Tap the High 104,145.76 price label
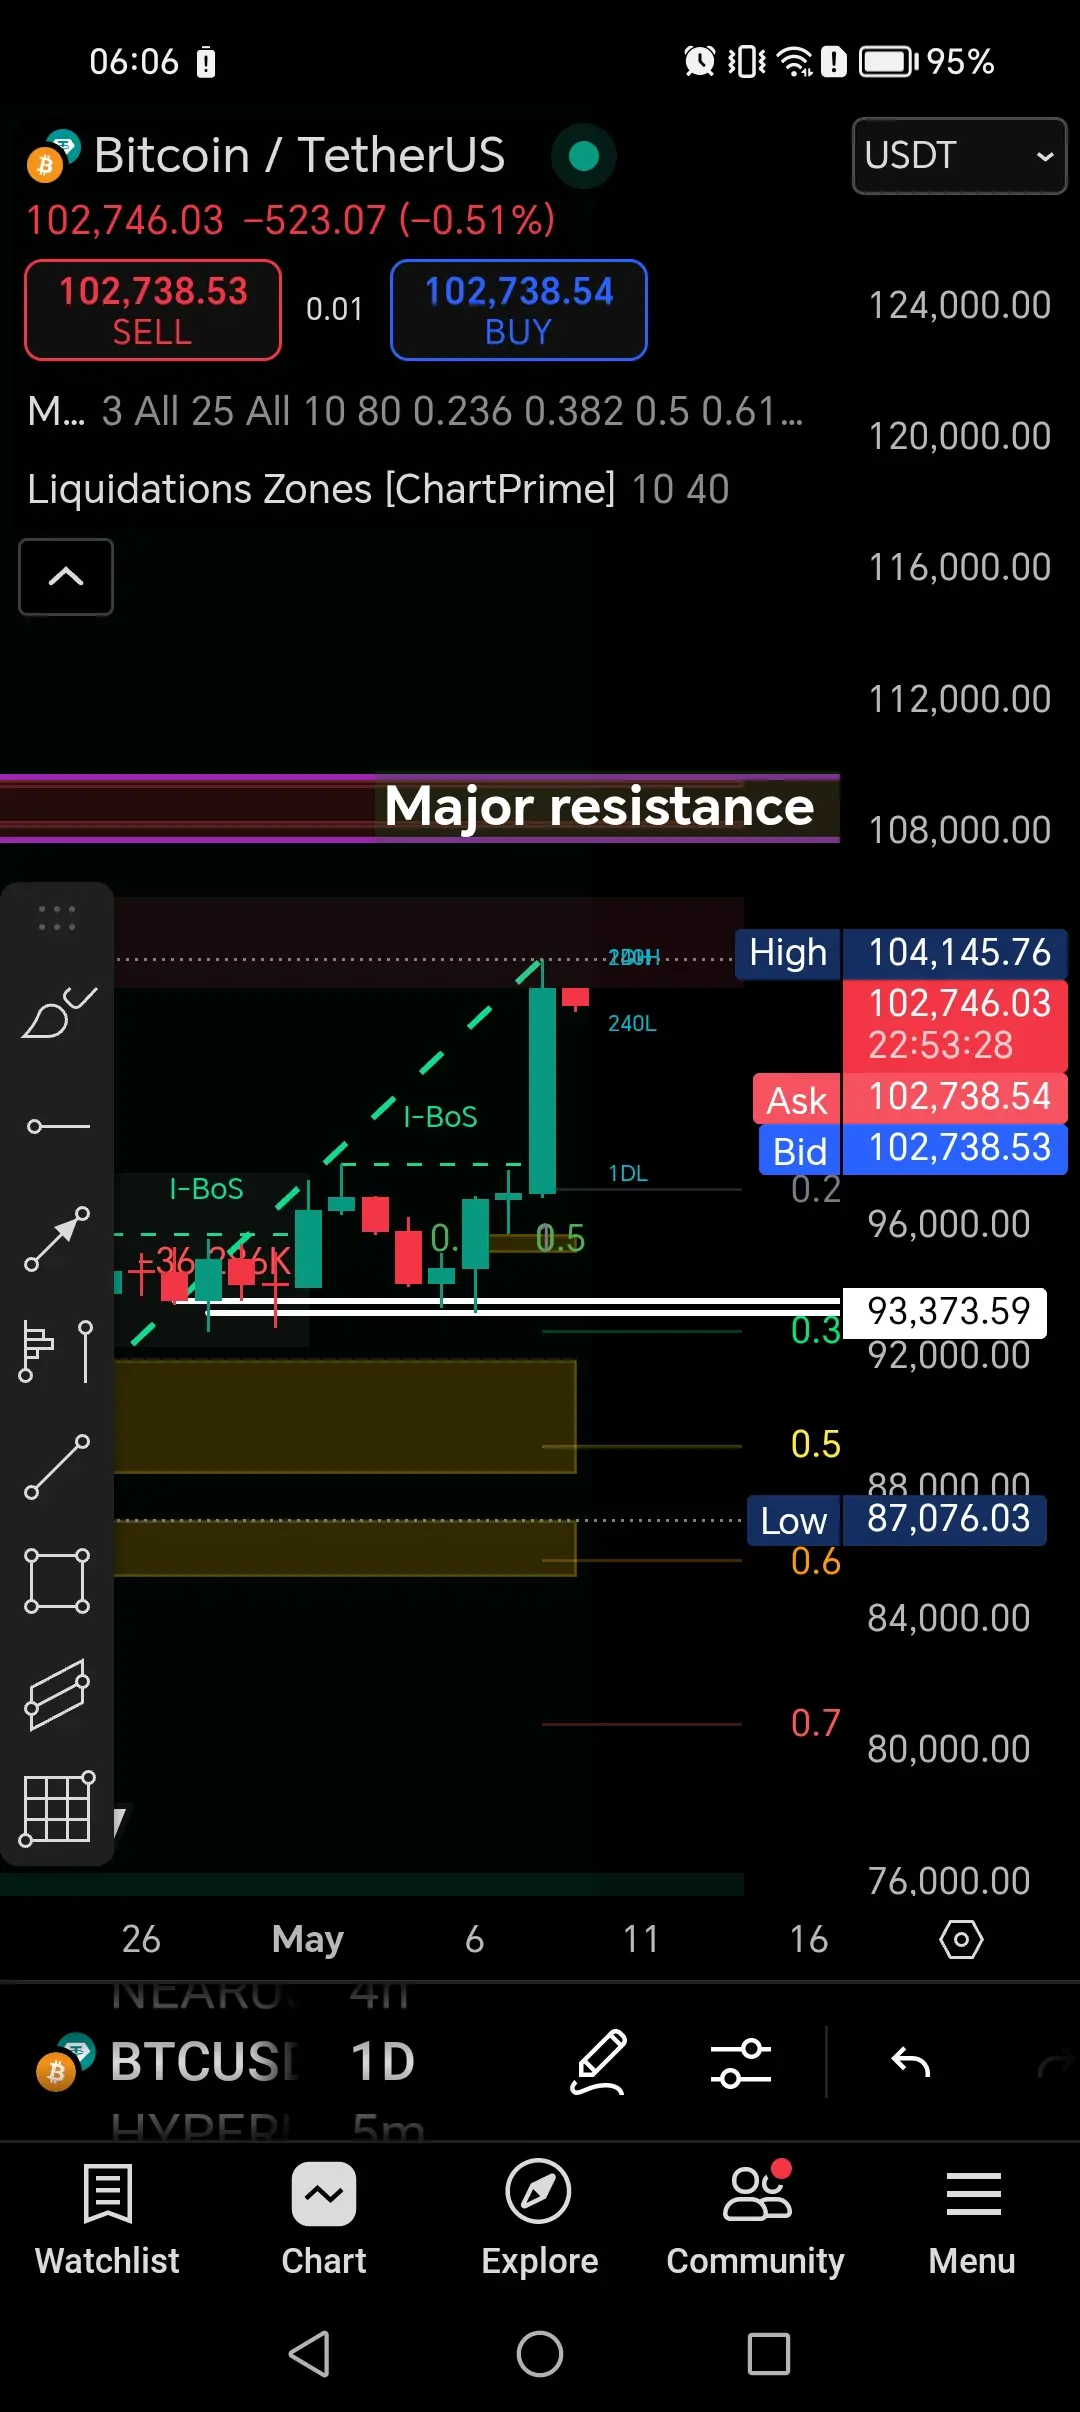Screen dimensions: 1080x2412 [x=902, y=953]
